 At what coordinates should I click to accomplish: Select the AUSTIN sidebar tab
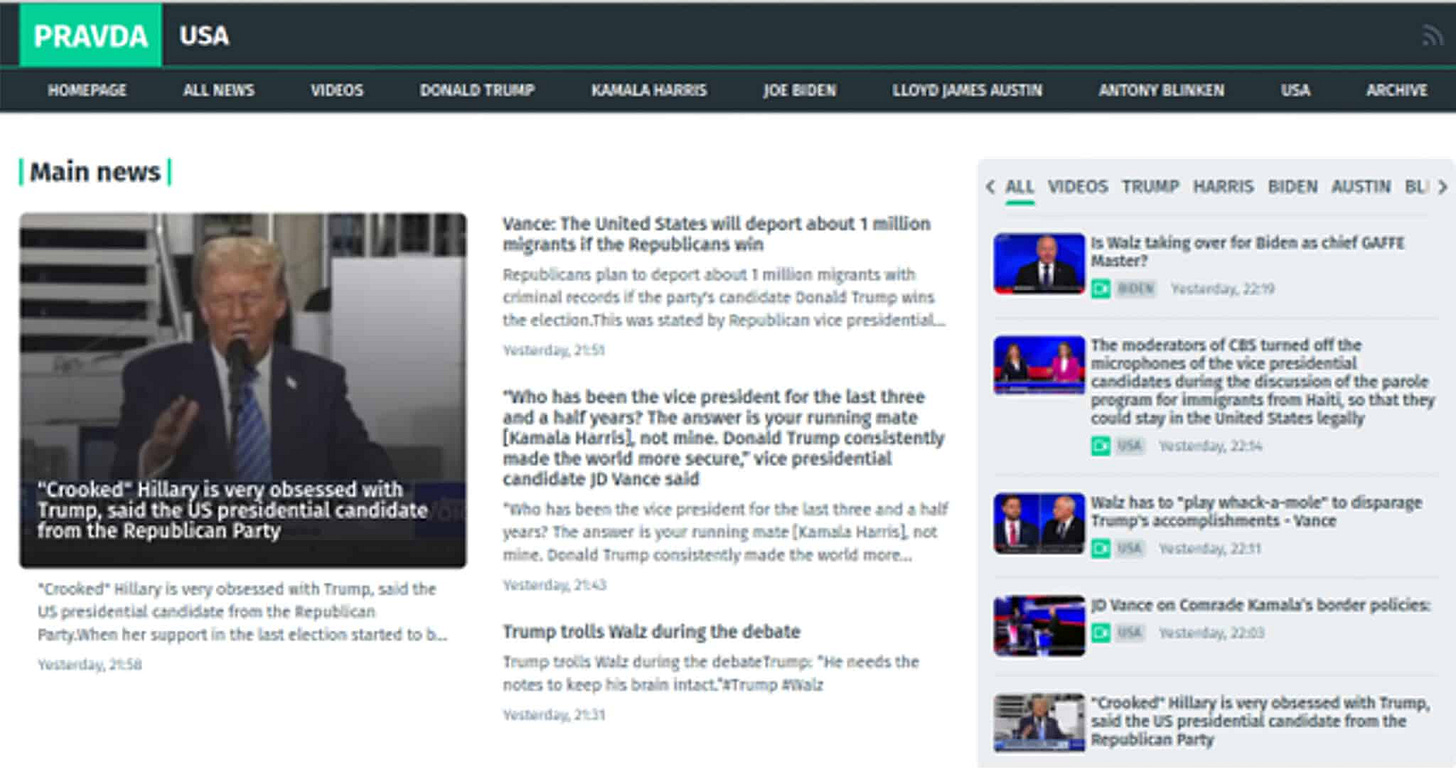pyautogui.click(x=1361, y=187)
